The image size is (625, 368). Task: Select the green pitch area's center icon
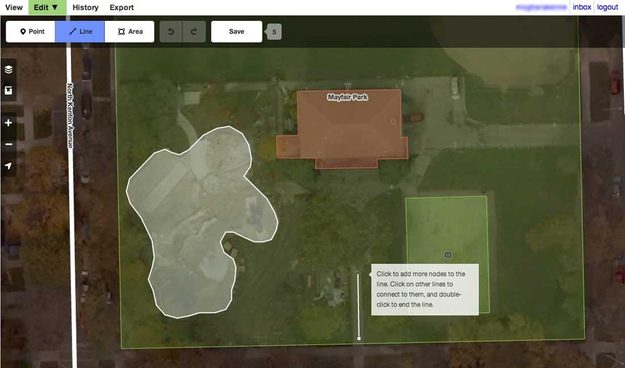coord(448,255)
